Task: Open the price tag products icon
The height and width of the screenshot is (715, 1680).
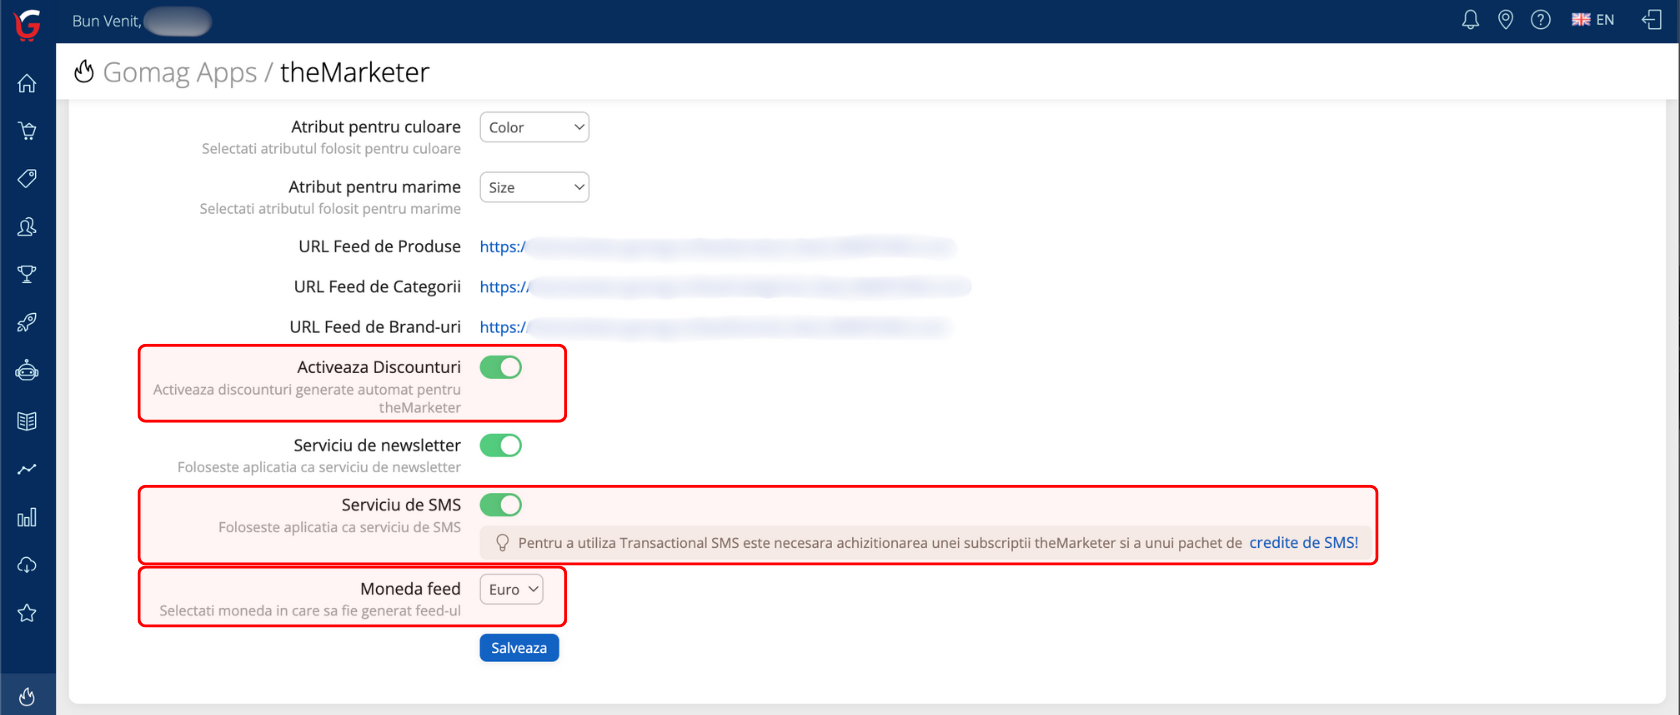Action: pyautogui.click(x=27, y=179)
